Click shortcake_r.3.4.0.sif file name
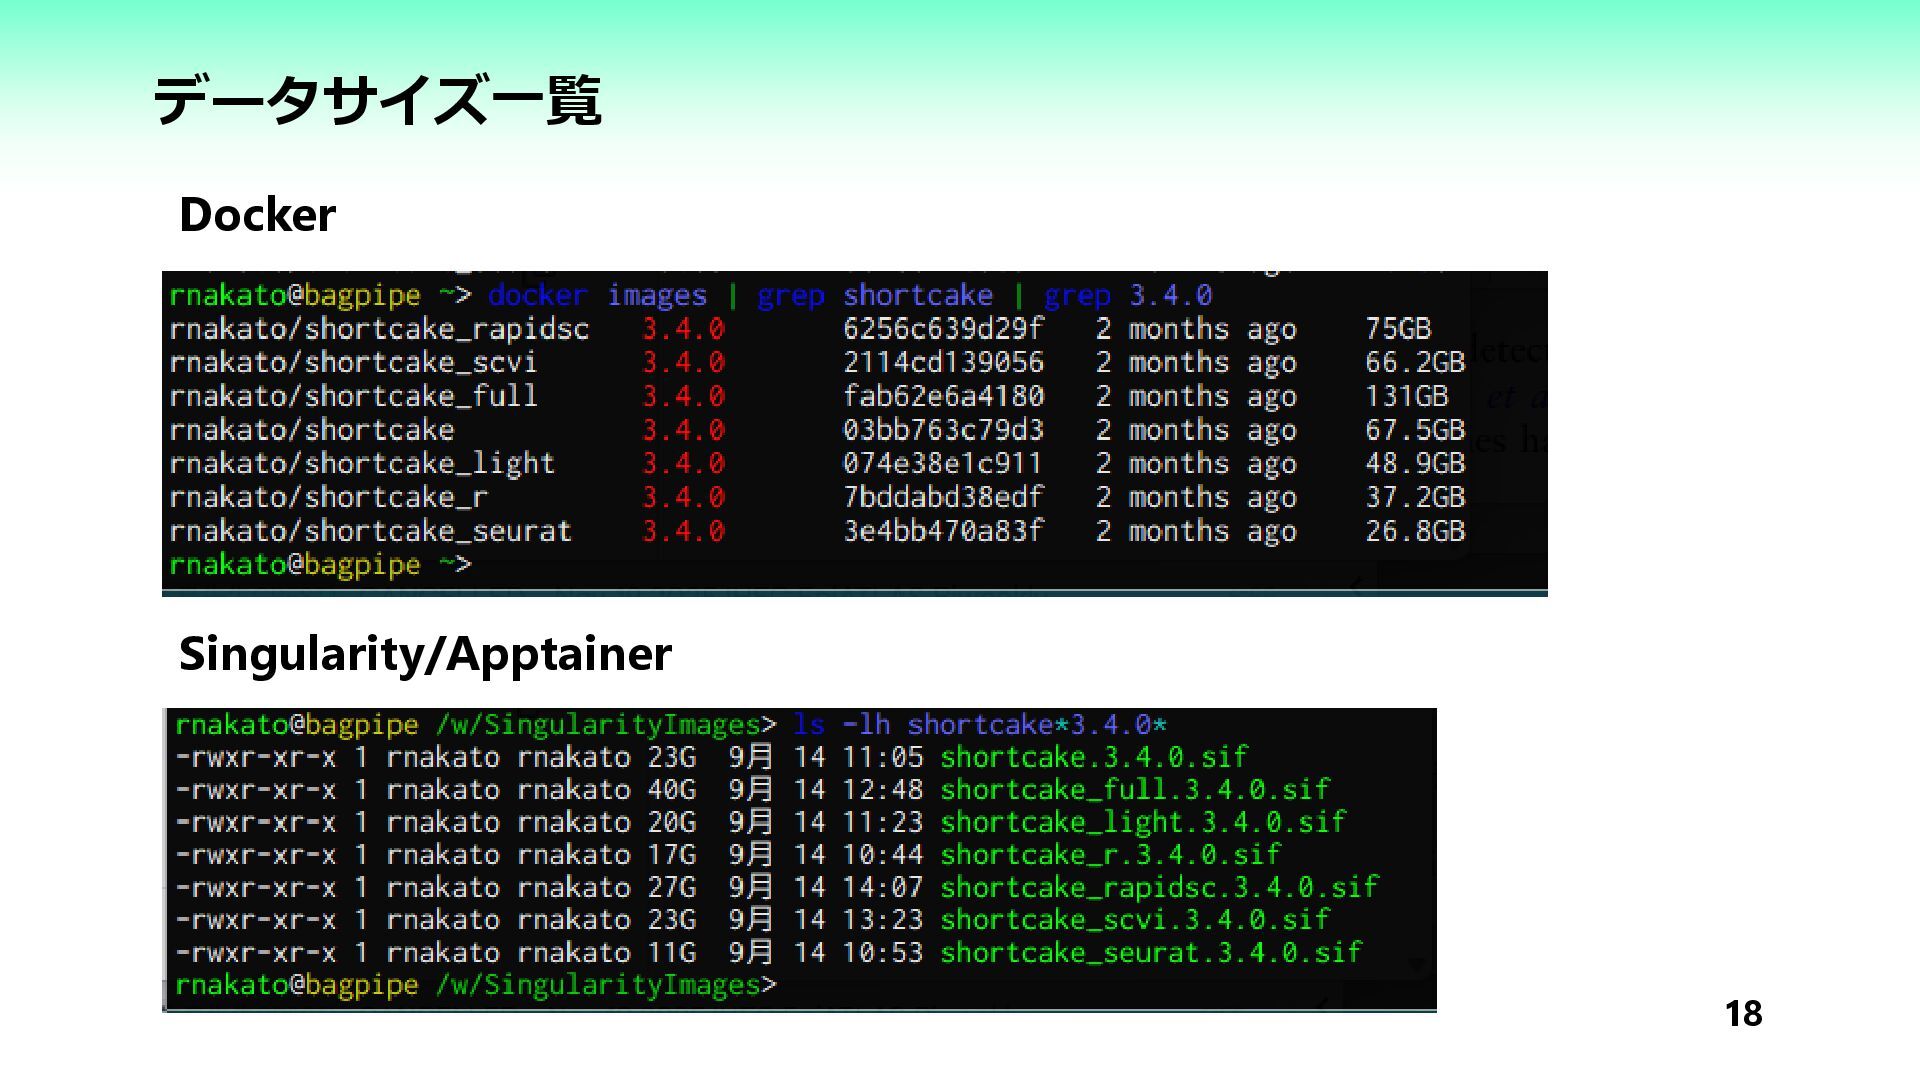Screen dimensions: 1920x1080 point(1110,855)
